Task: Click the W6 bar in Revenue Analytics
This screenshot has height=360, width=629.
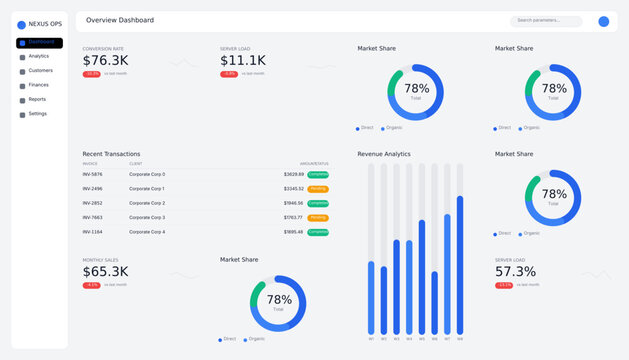Action: point(434,303)
